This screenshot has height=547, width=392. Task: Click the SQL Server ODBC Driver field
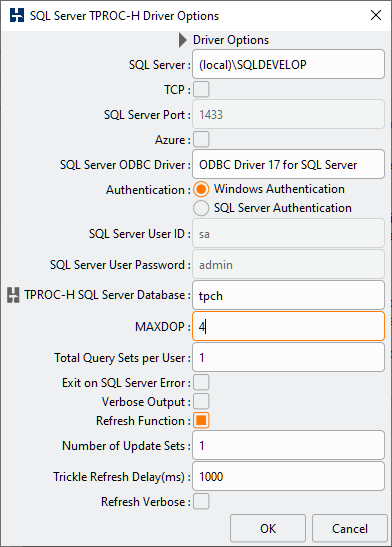288,164
